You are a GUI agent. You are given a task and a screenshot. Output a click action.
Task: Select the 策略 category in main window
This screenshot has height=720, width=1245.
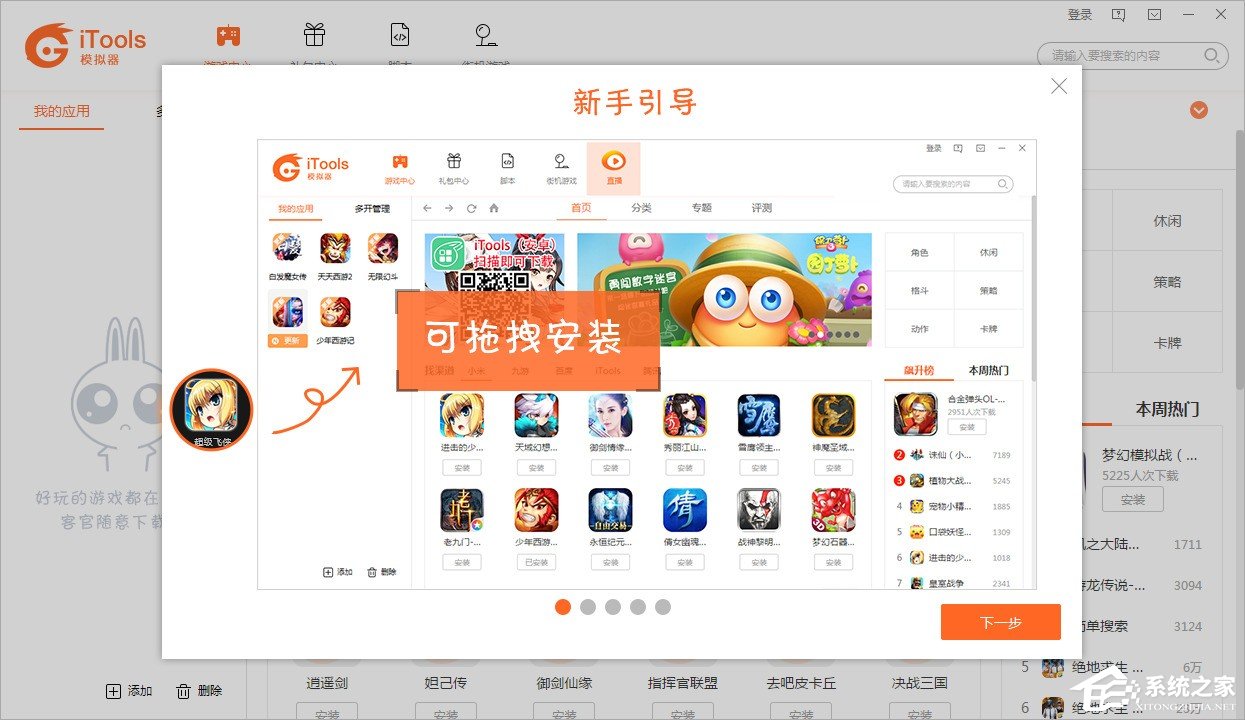1167,282
